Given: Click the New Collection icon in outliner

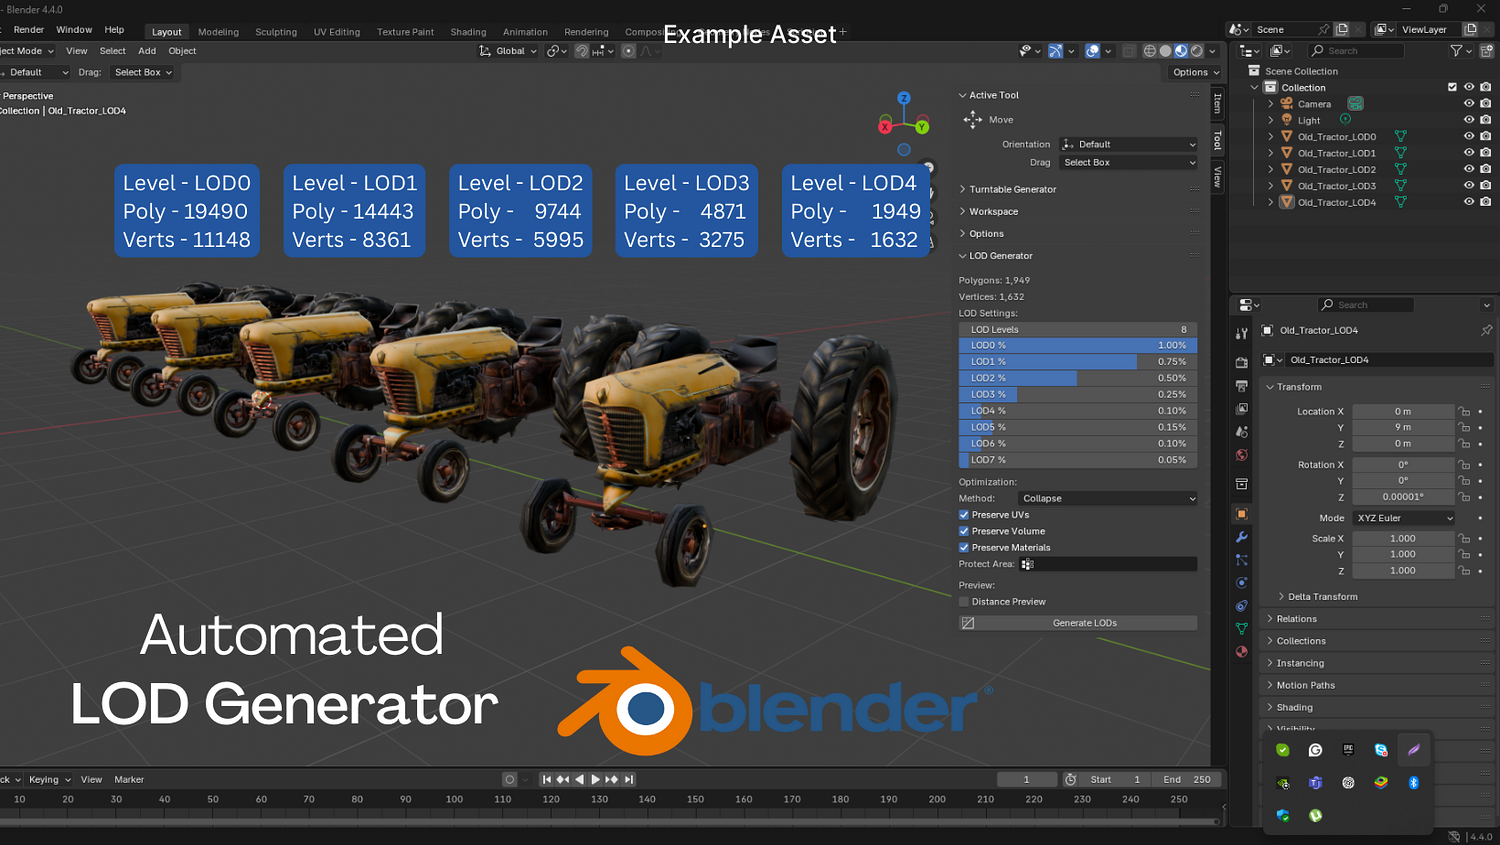Looking at the screenshot, I should click(1485, 51).
